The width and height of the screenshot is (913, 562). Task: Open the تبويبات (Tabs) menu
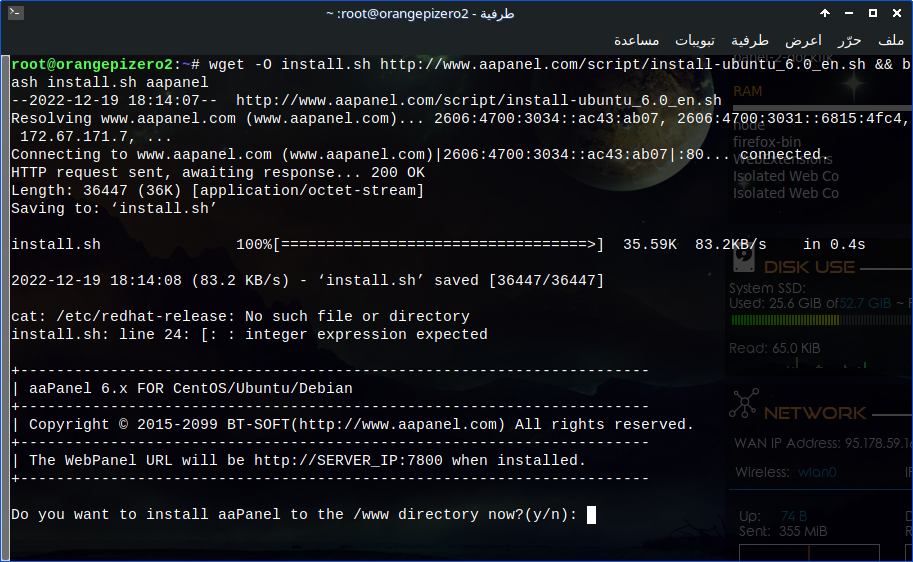694,40
